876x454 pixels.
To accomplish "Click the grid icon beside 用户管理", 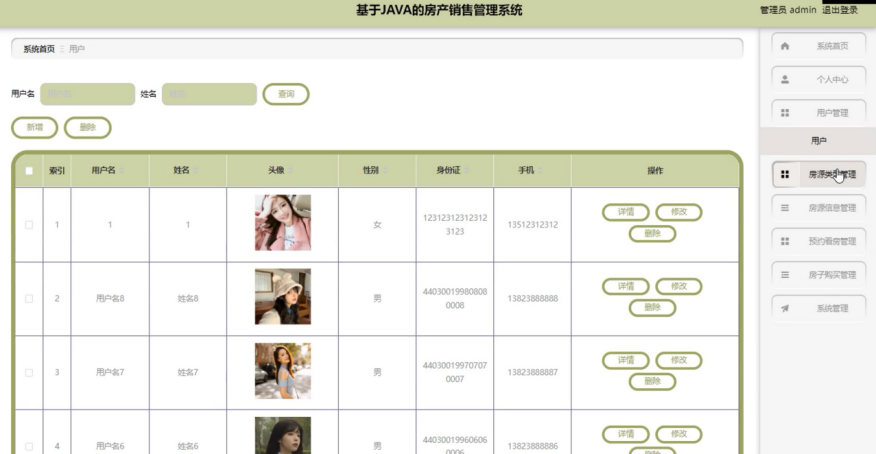I will click(785, 113).
